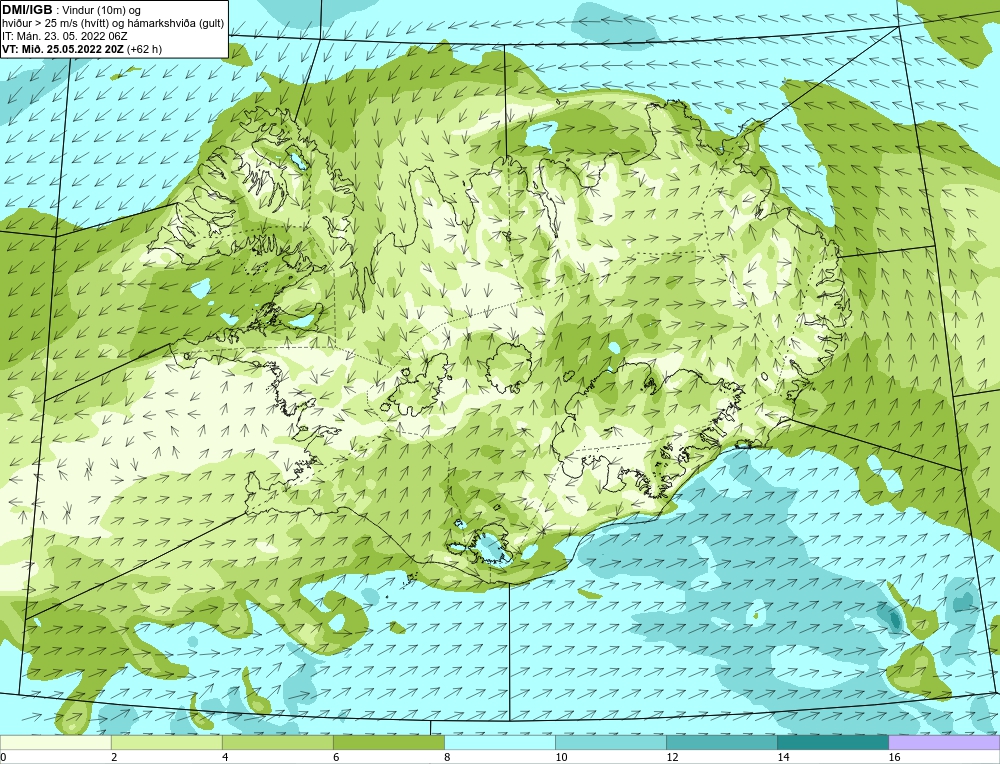Click the 'Vindur (10m) og' header text
Screen dimensions: 1000x764
[x=102, y=10]
